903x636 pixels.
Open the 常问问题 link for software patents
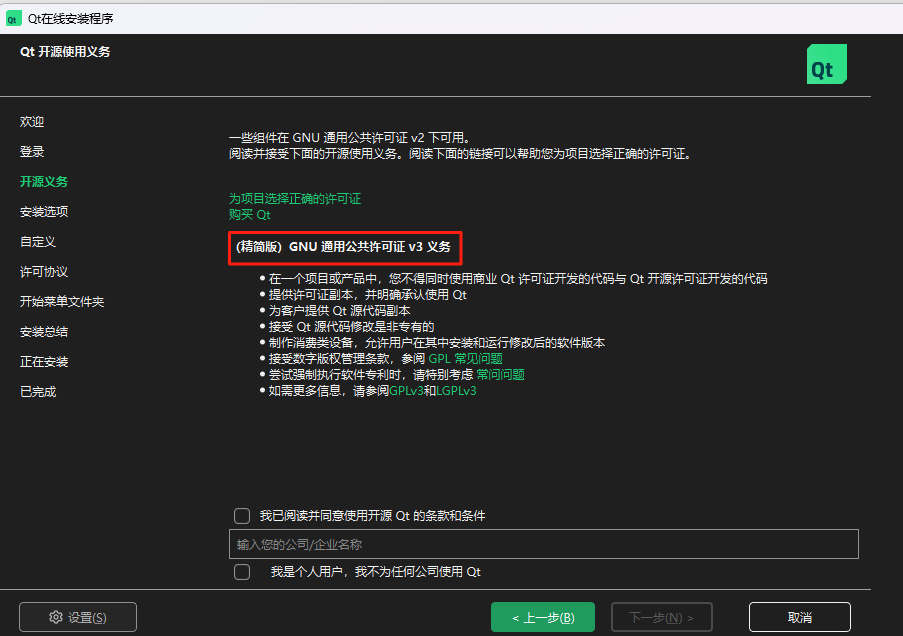point(500,375)
